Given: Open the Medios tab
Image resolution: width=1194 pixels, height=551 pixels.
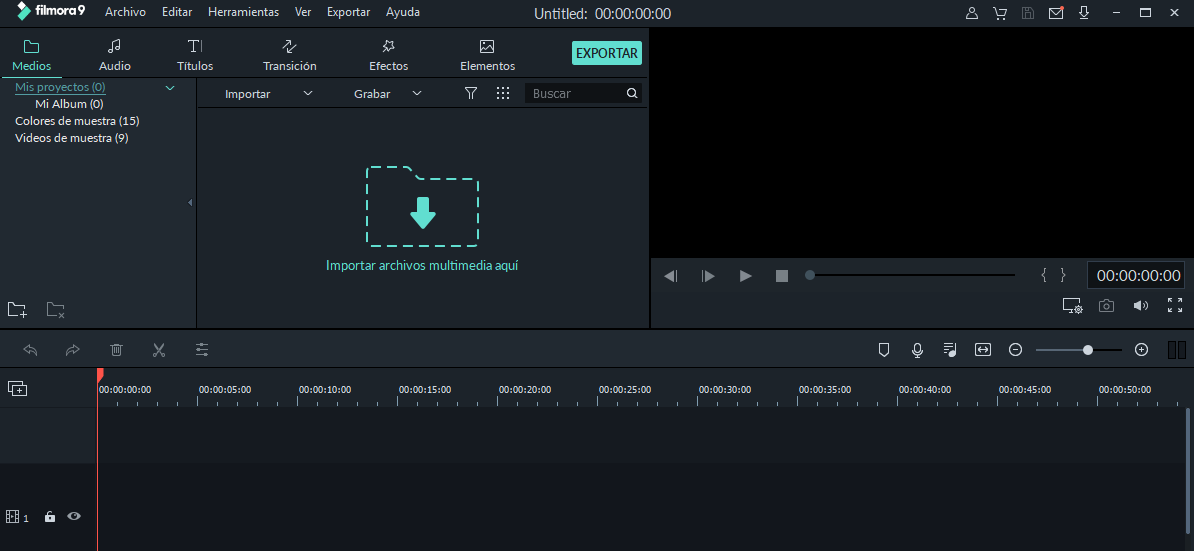Looking at the screenshot, I should pos(32,56).
